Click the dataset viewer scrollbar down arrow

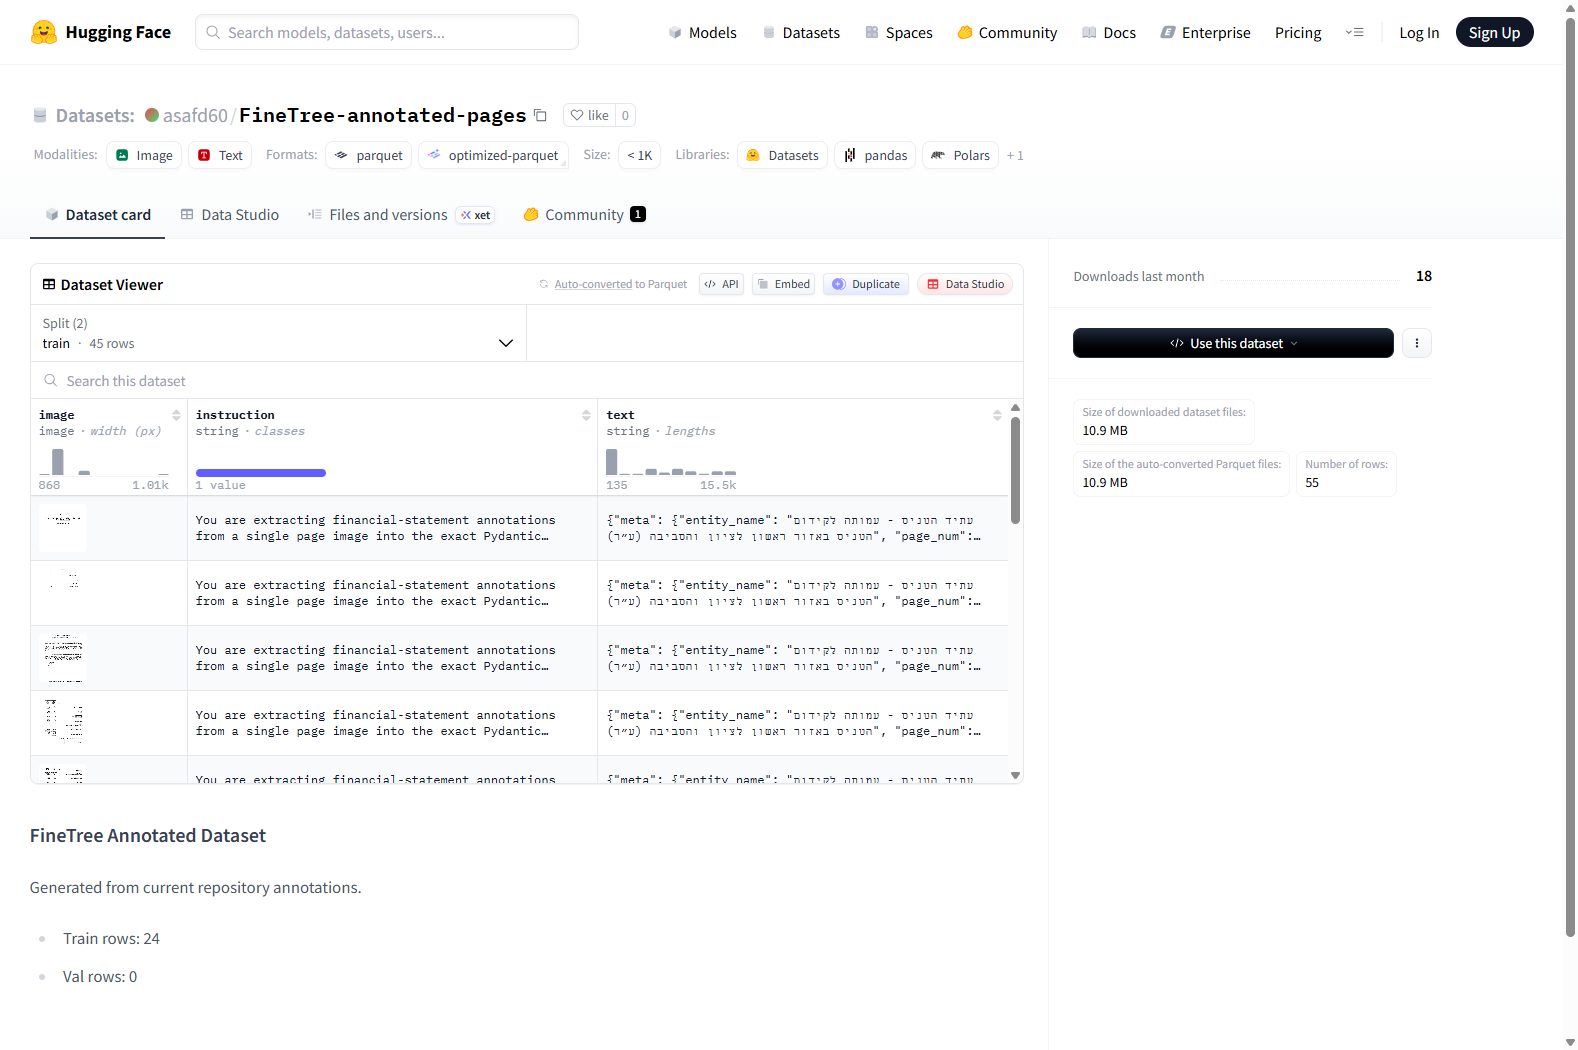[x=1015, y=775]
